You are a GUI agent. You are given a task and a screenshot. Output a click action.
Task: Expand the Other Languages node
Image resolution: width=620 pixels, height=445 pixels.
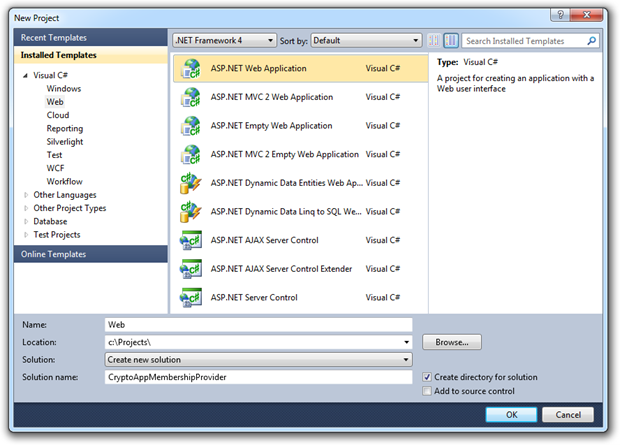tap(26, 195)
